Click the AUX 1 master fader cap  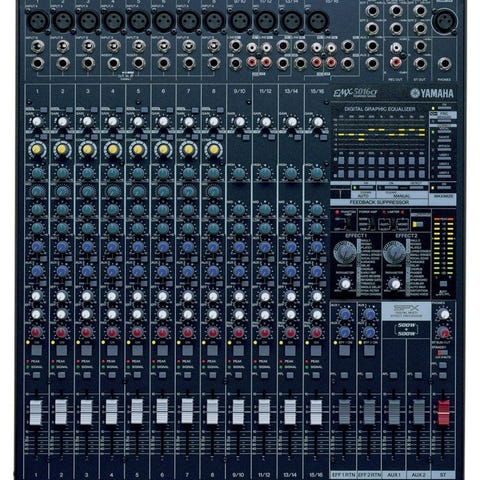pos(394,413)
